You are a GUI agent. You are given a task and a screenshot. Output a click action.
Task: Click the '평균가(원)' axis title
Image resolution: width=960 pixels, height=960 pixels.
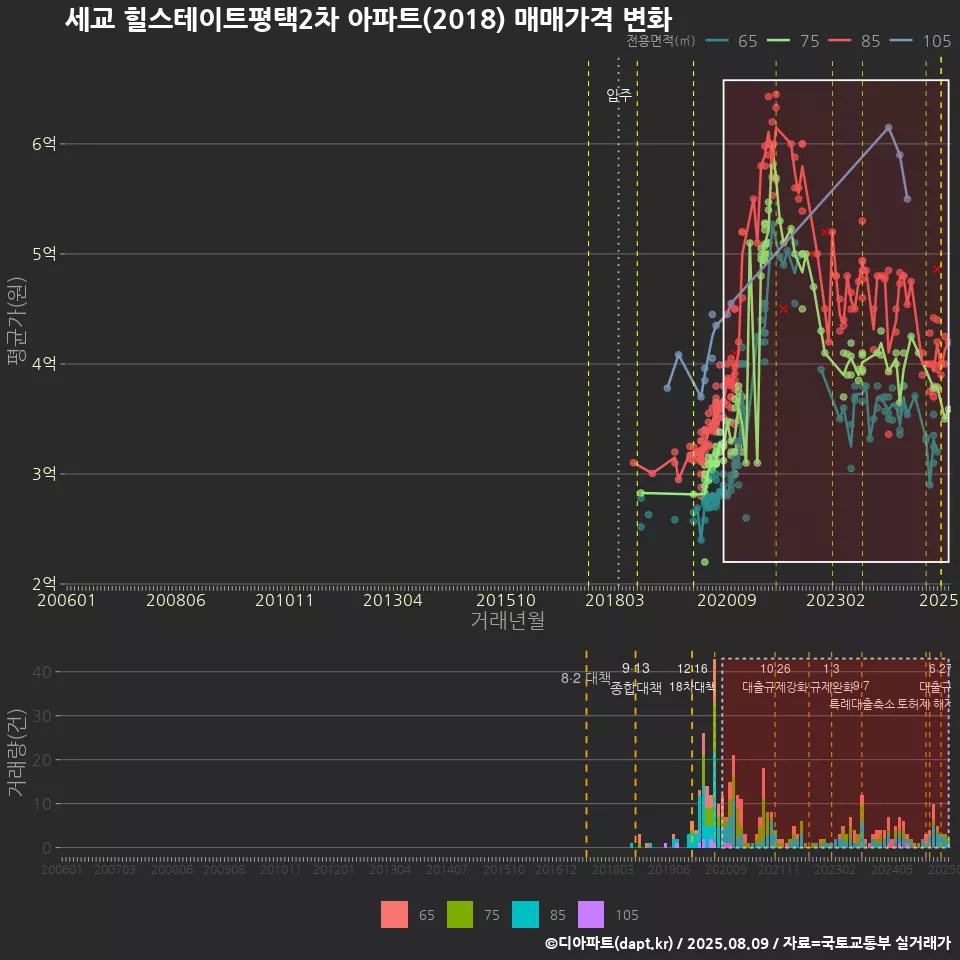tap(16, 321)
